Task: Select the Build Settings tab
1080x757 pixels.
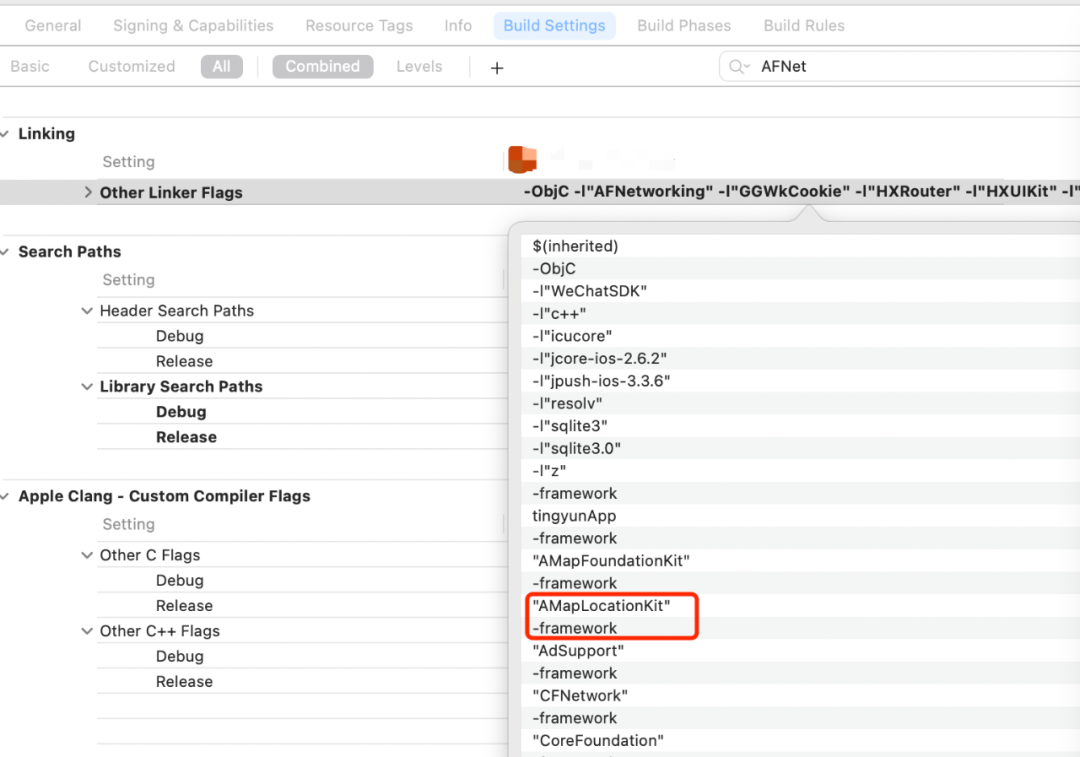Action: pos(554,25)
